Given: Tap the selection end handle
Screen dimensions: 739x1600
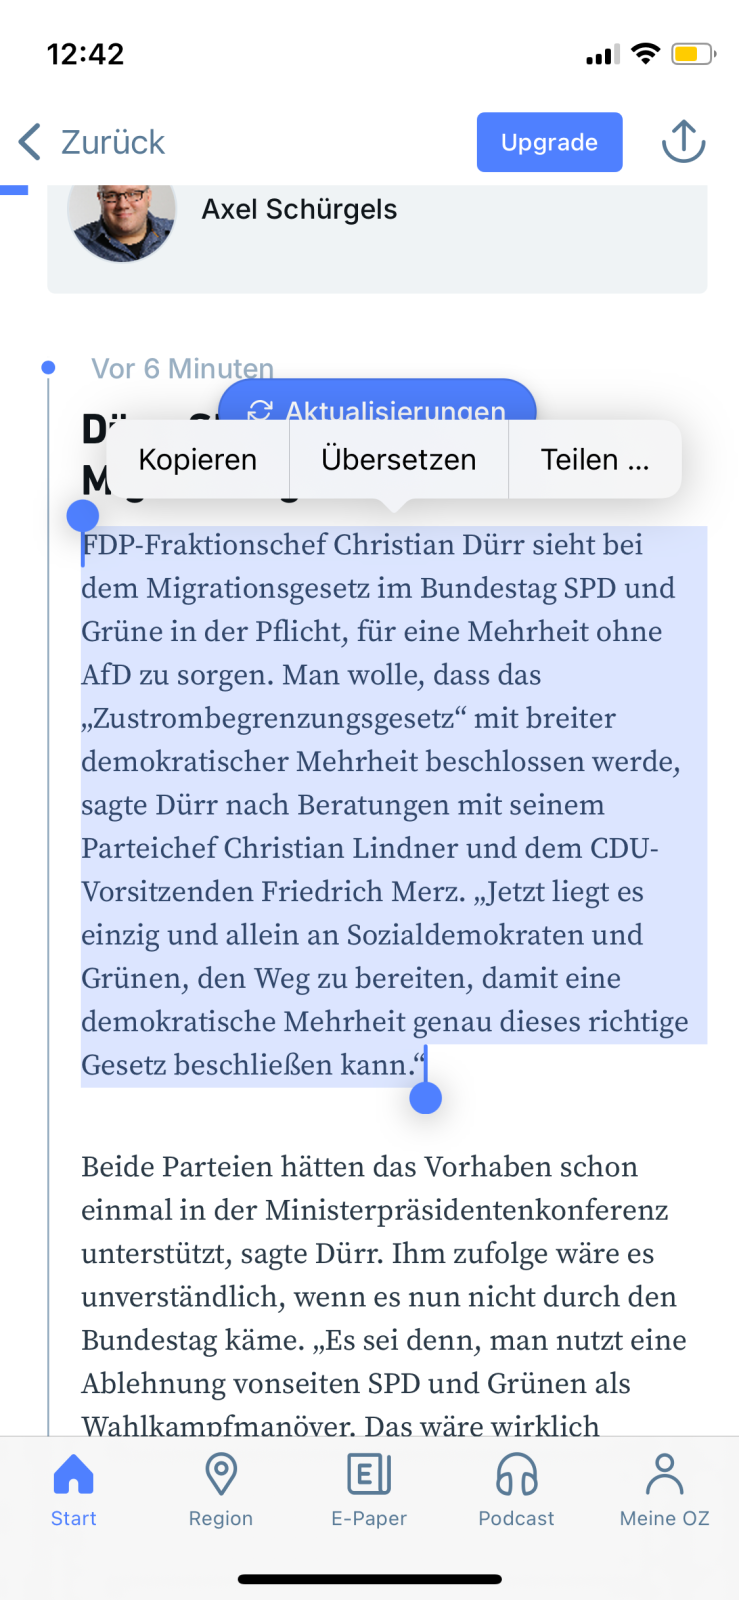Looking at the screenshot, I should tap(426, 1097).
